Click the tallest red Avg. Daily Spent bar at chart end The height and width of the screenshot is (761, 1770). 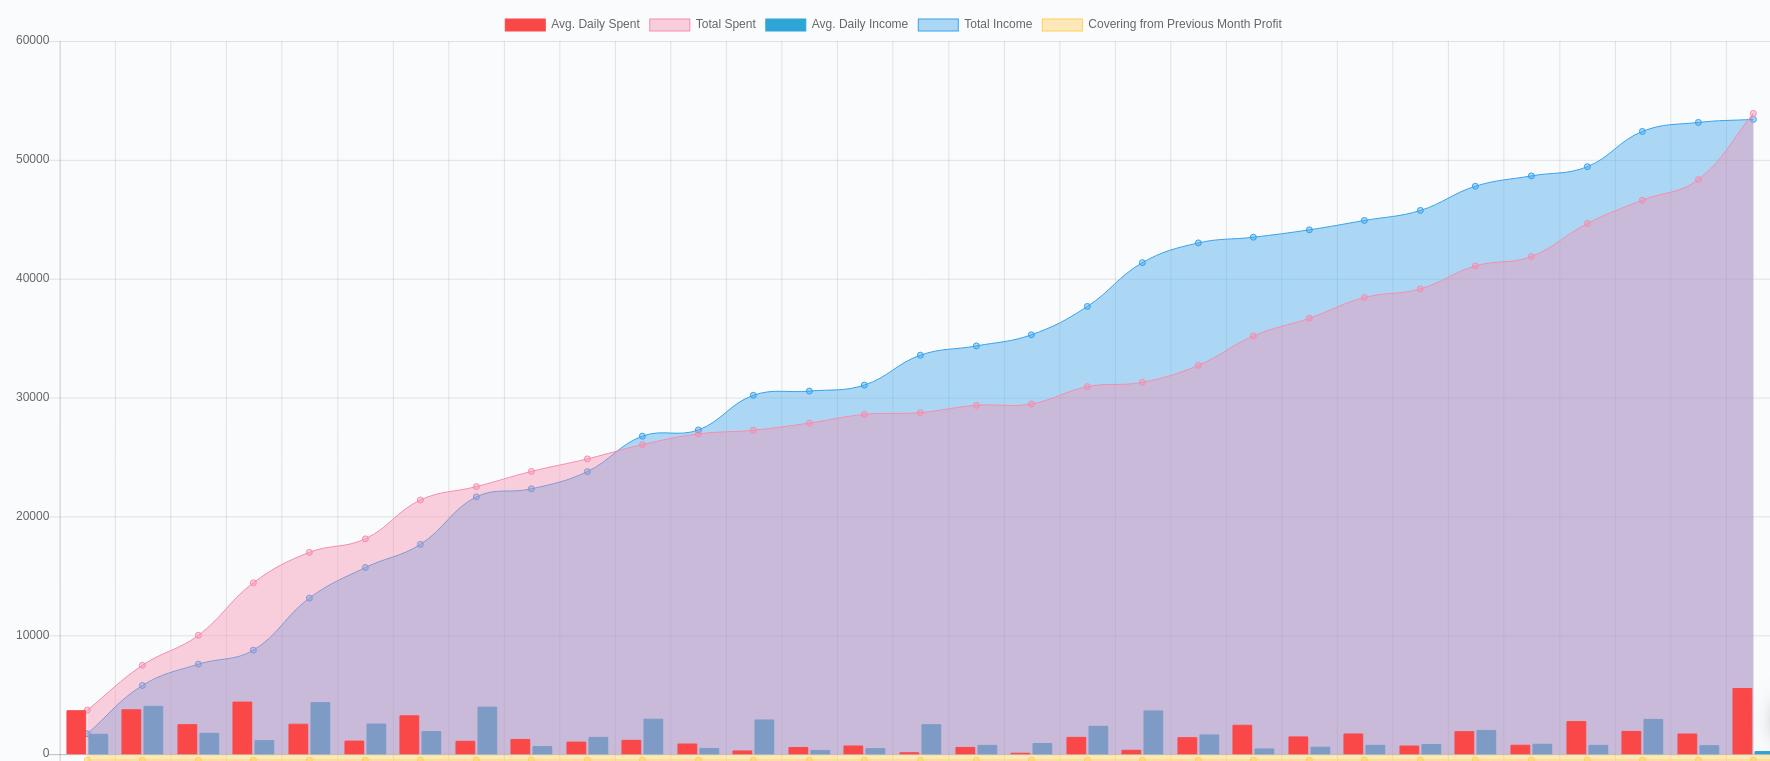1742,721
